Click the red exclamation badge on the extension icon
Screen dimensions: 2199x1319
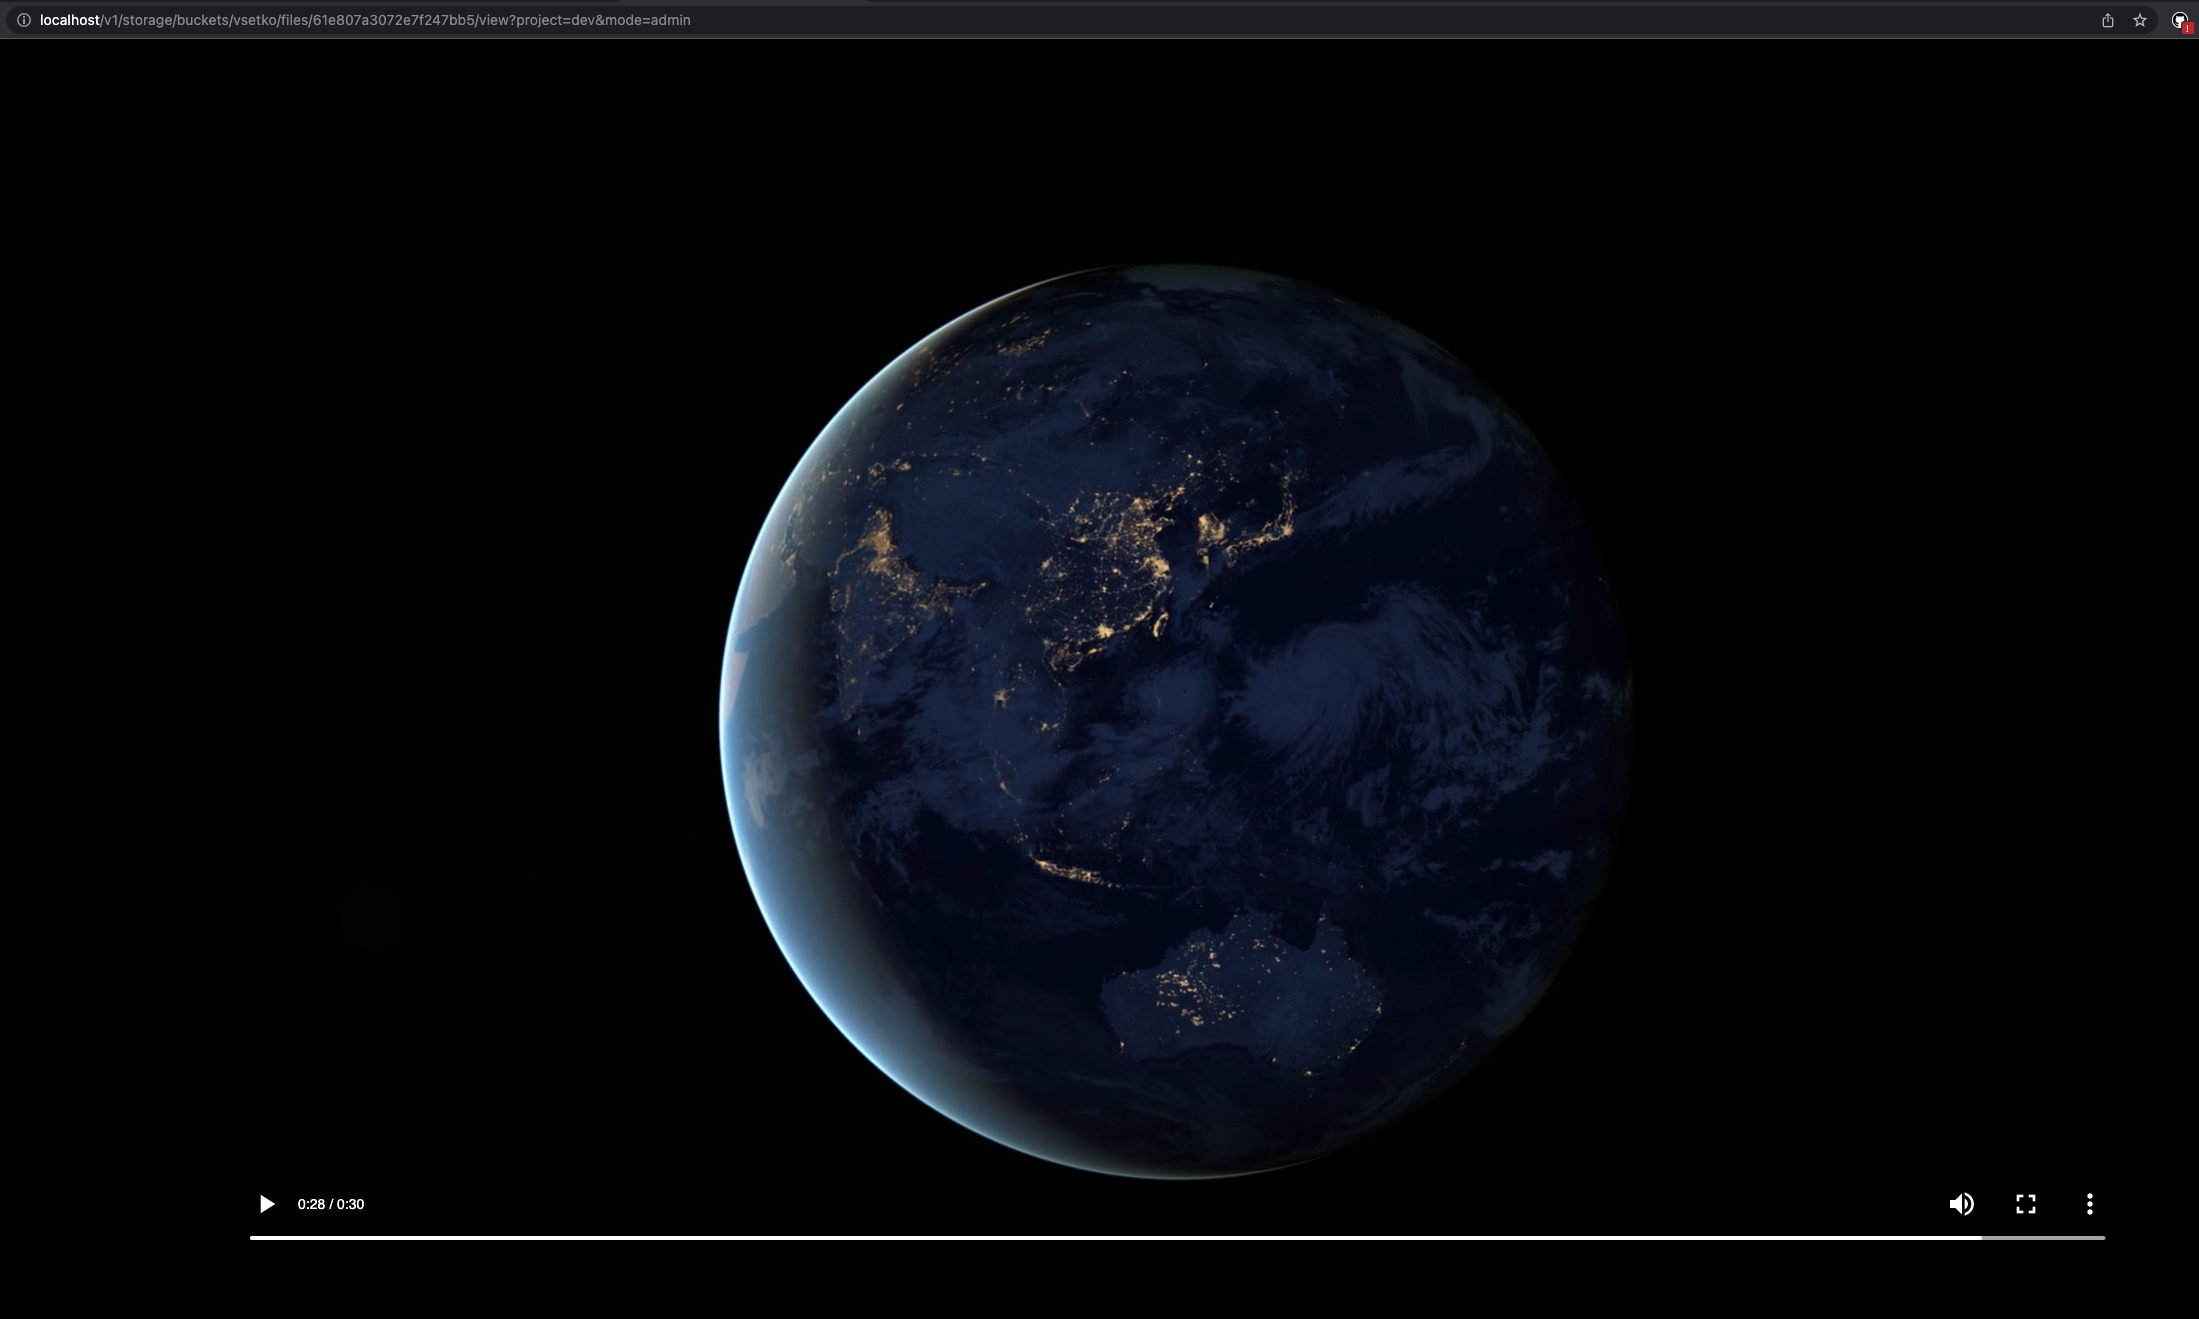coord(2187,28)
